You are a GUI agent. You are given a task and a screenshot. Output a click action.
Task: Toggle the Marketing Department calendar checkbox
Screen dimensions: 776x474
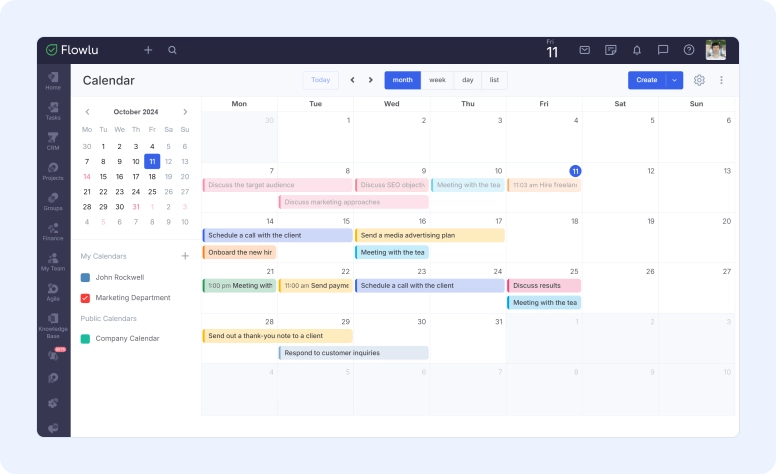85,298
